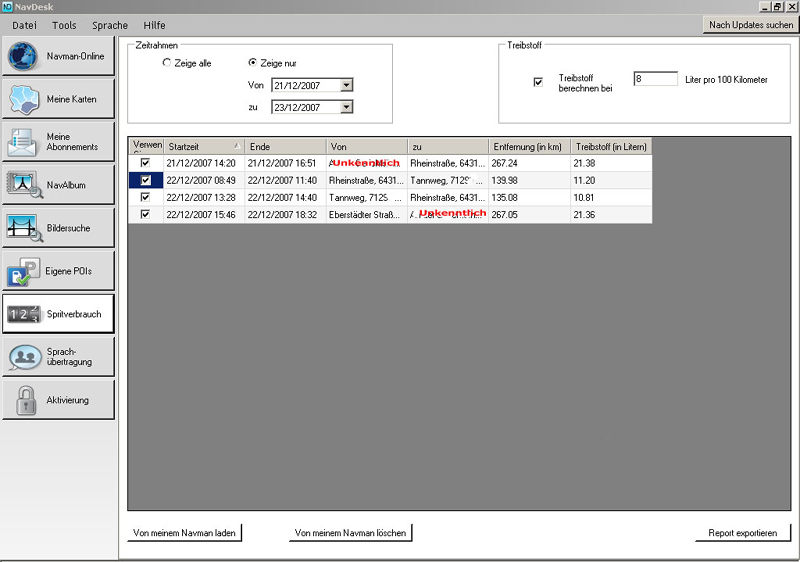Open the Meine Abonnements icon

coord(24,142)
